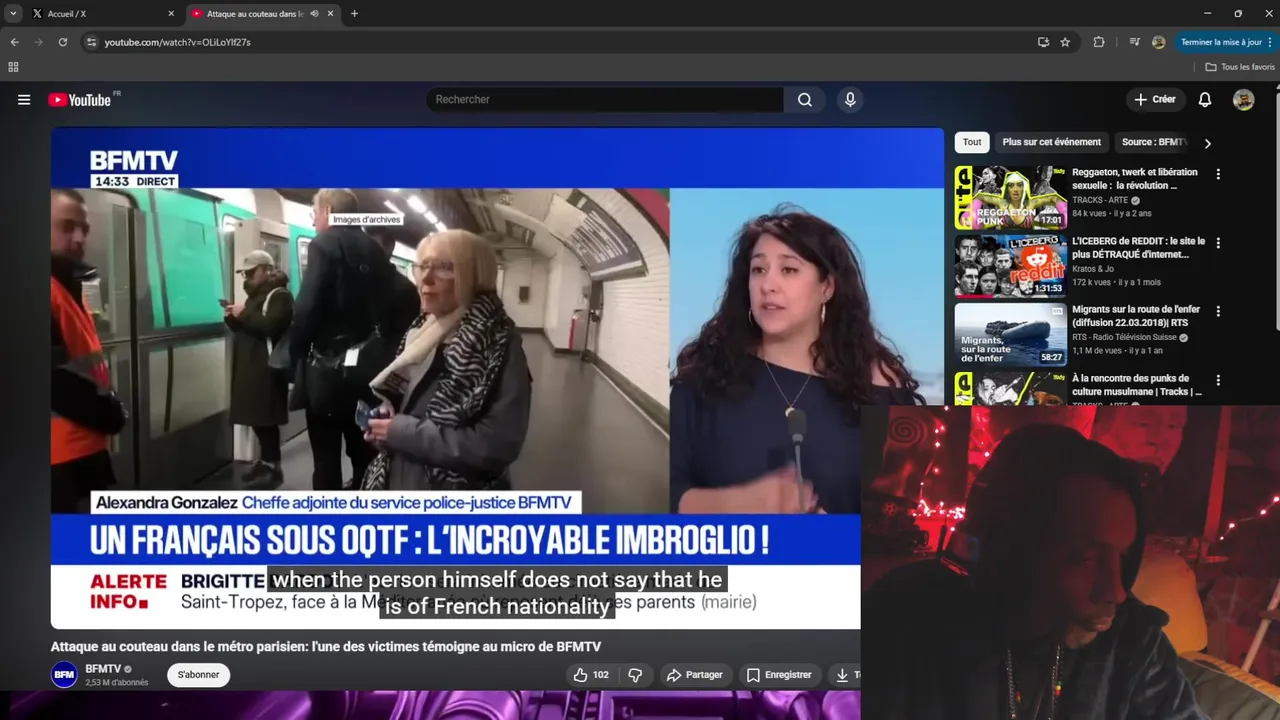Go to YouTube home via logo

click(x=80, y=100)
